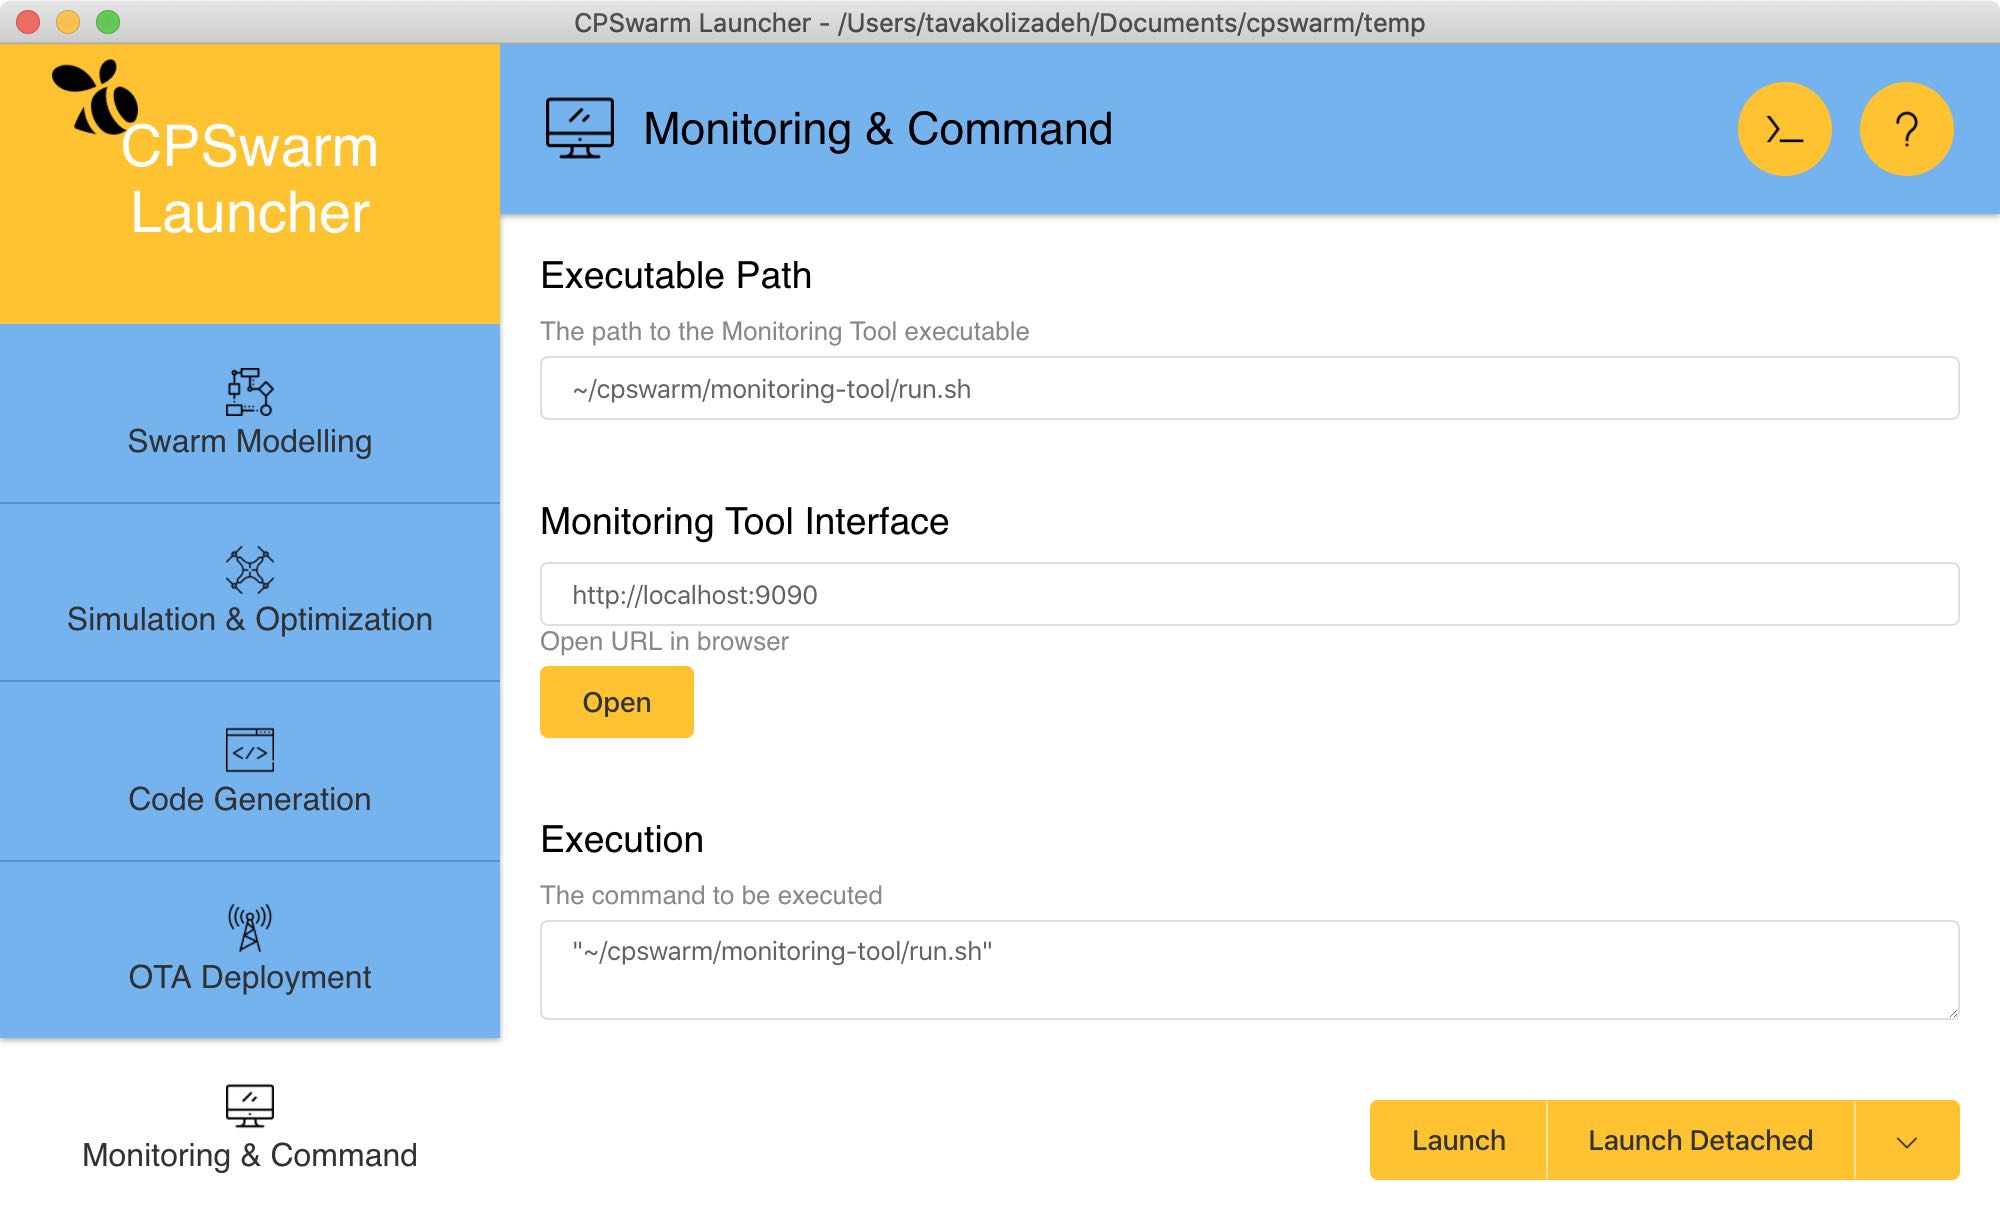
Task: Click the CPSwarm bee logo
Action: coord(96,98)
